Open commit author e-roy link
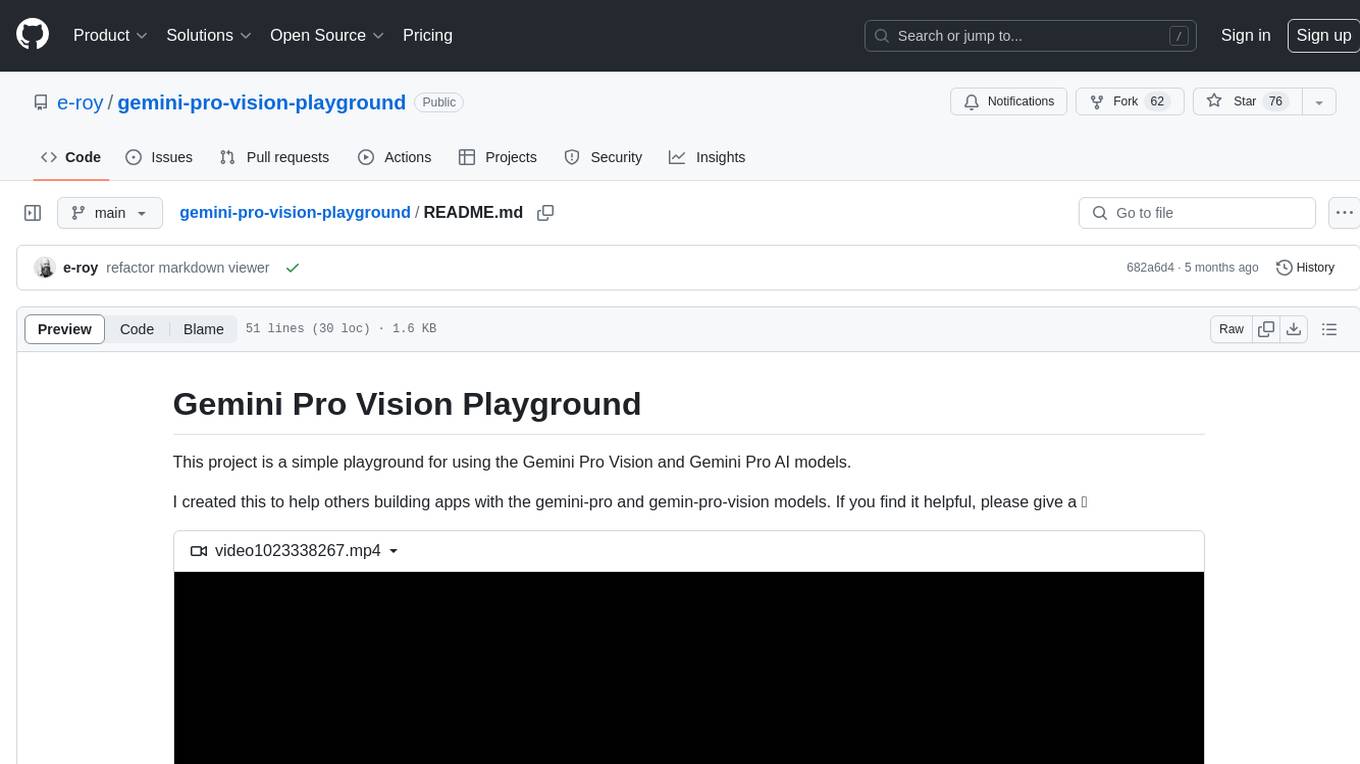 pyautogui.click(x=80, y=268)
